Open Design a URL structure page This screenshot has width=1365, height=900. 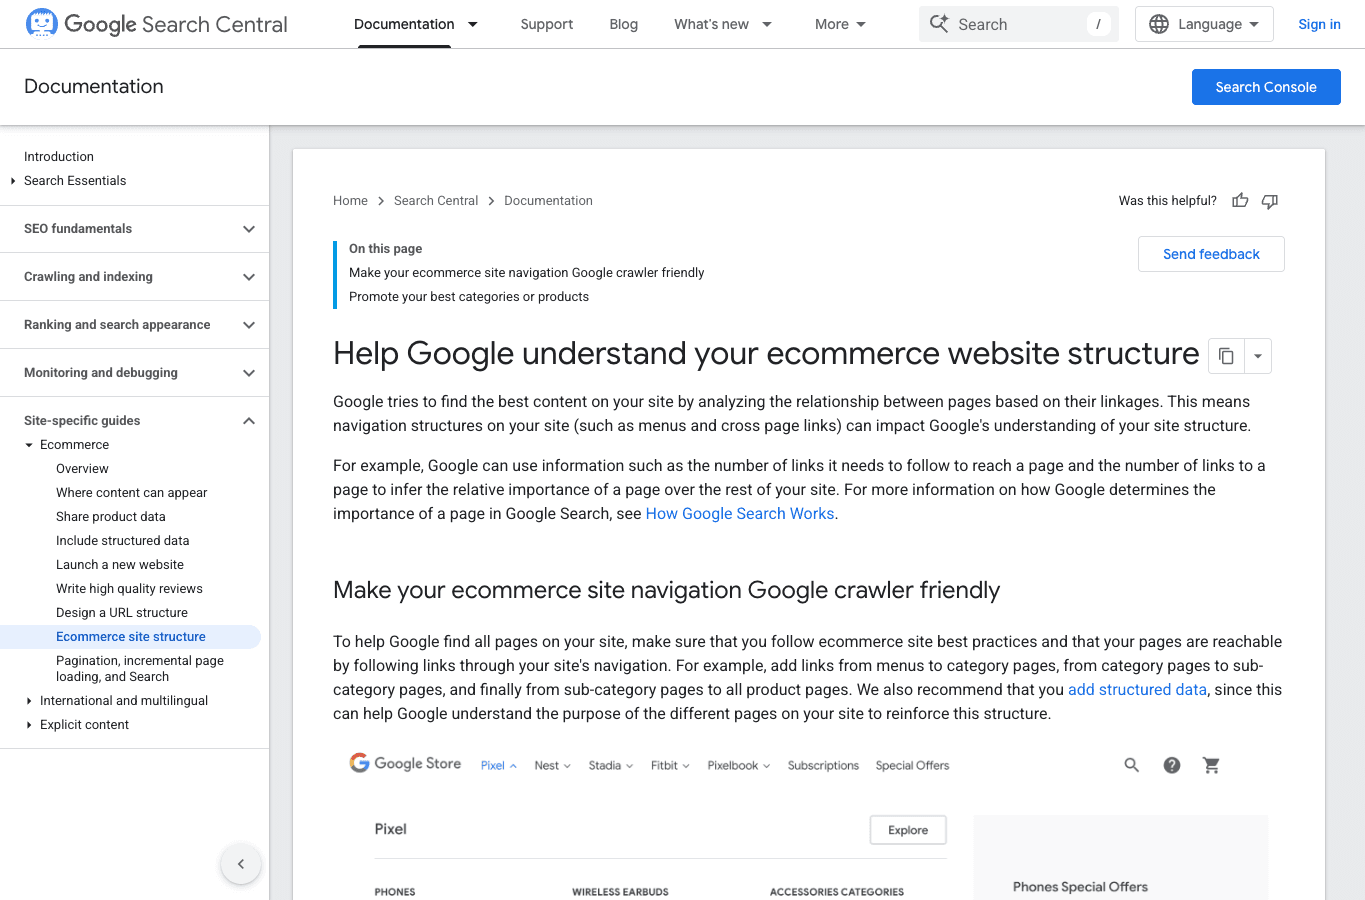tap(122, 613)
